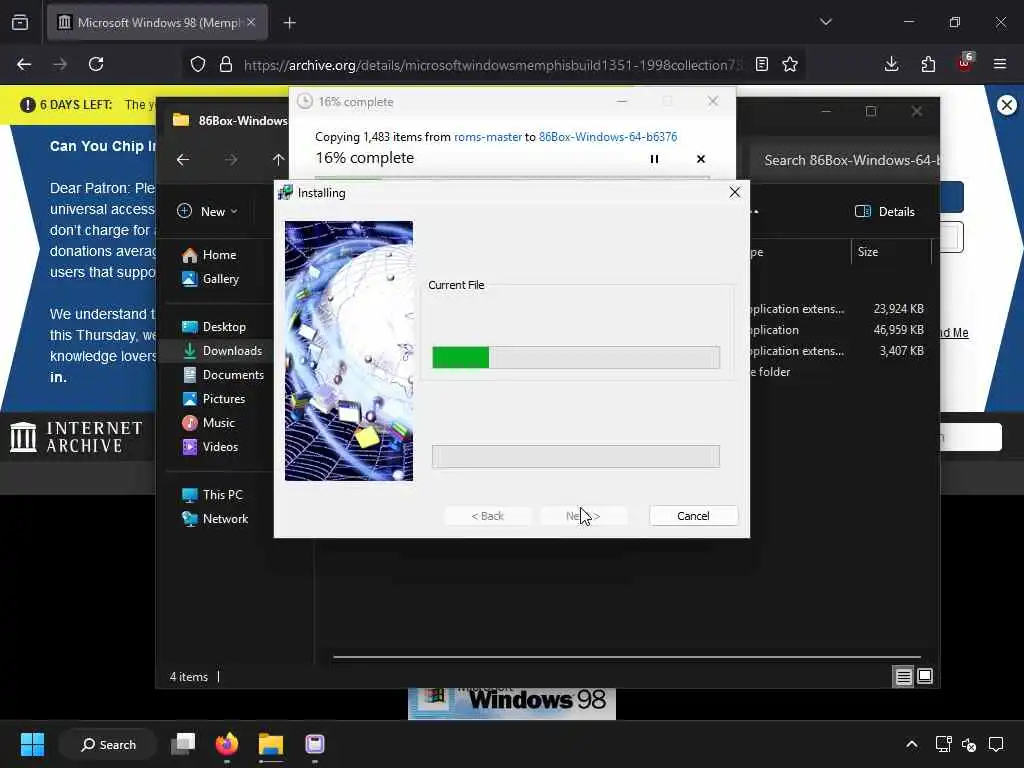
Task: Bookmark this page with the star
Action: coord(790,64)
